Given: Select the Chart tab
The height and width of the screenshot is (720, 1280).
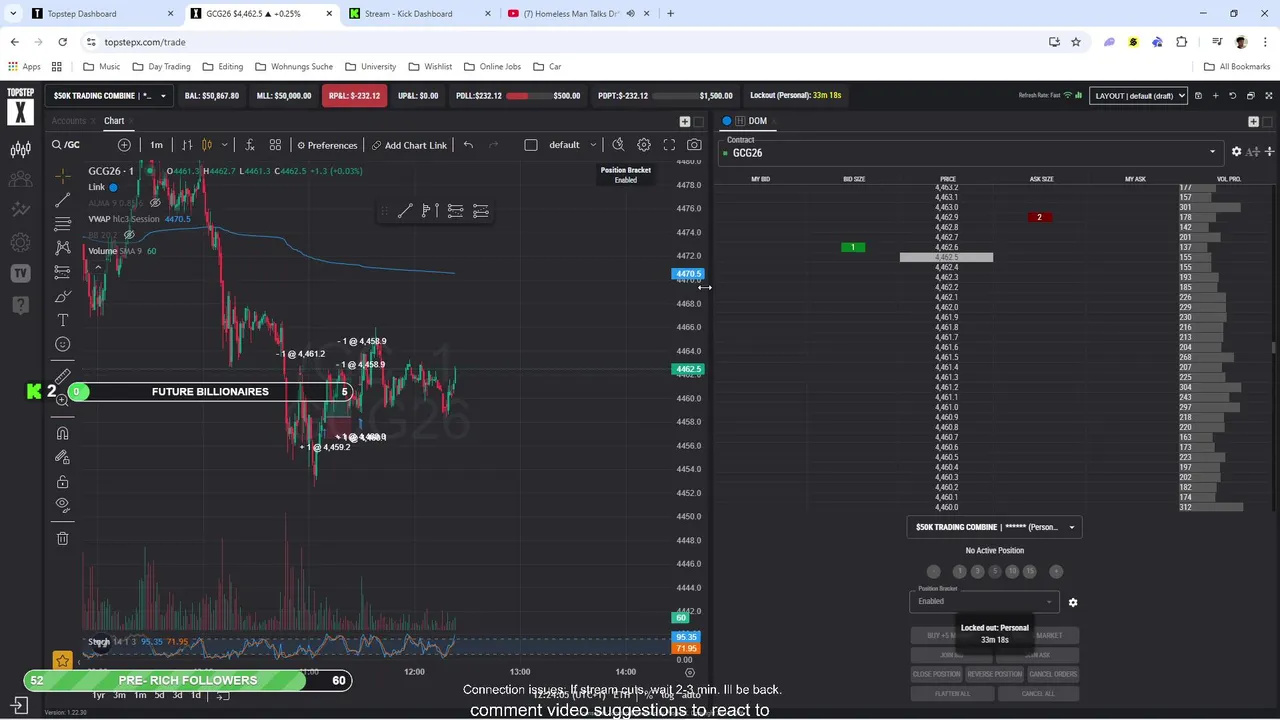Looking at the screenshot, I should point(114,121).
